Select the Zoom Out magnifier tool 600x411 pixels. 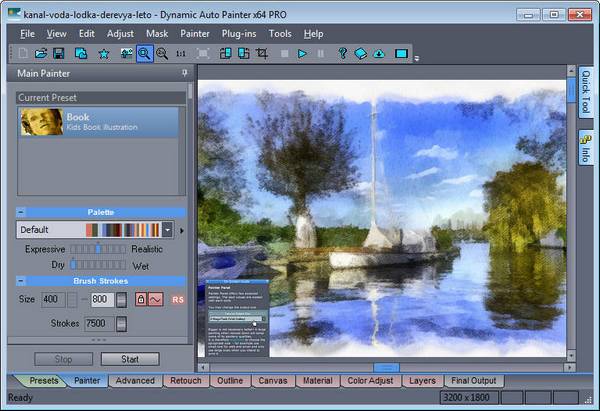tap(163, 53)
